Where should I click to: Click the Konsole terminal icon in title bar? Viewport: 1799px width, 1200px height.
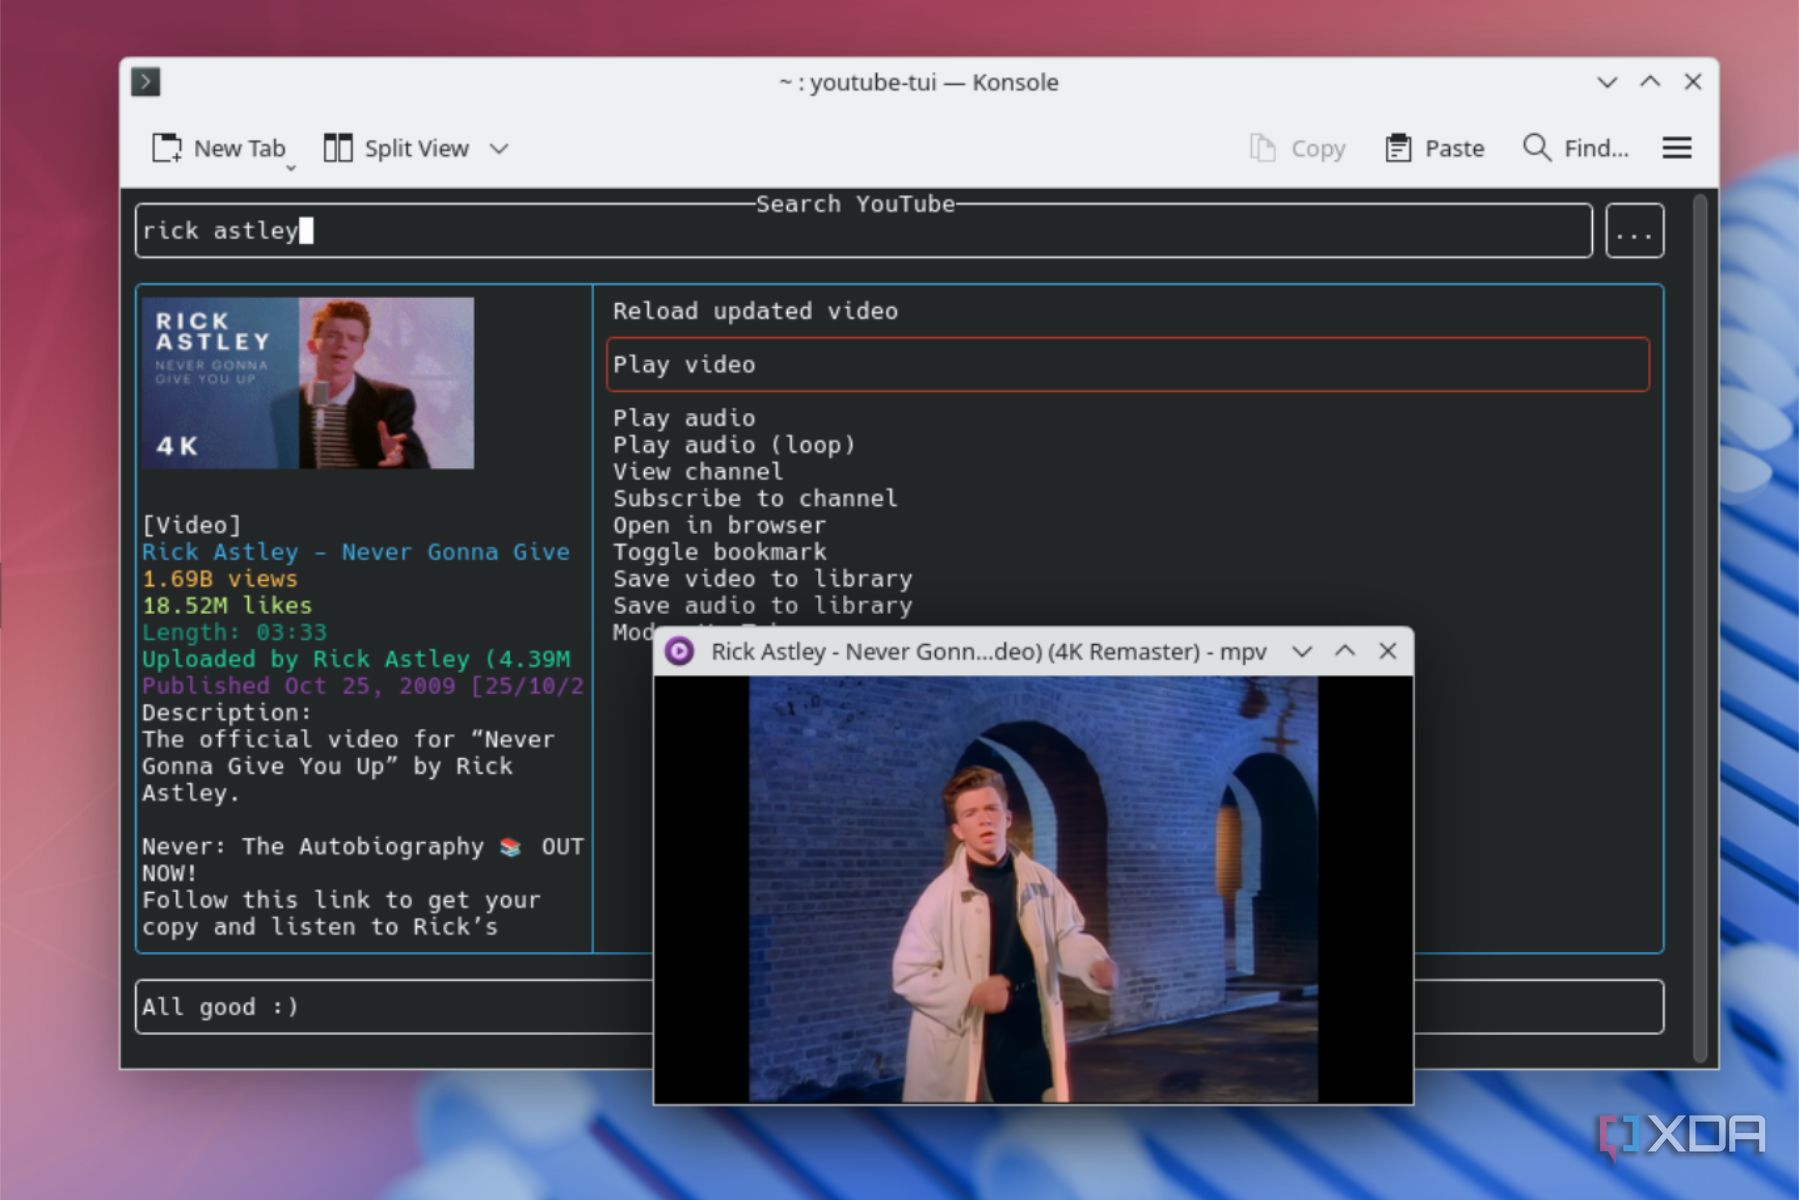[x=146, y=82]
